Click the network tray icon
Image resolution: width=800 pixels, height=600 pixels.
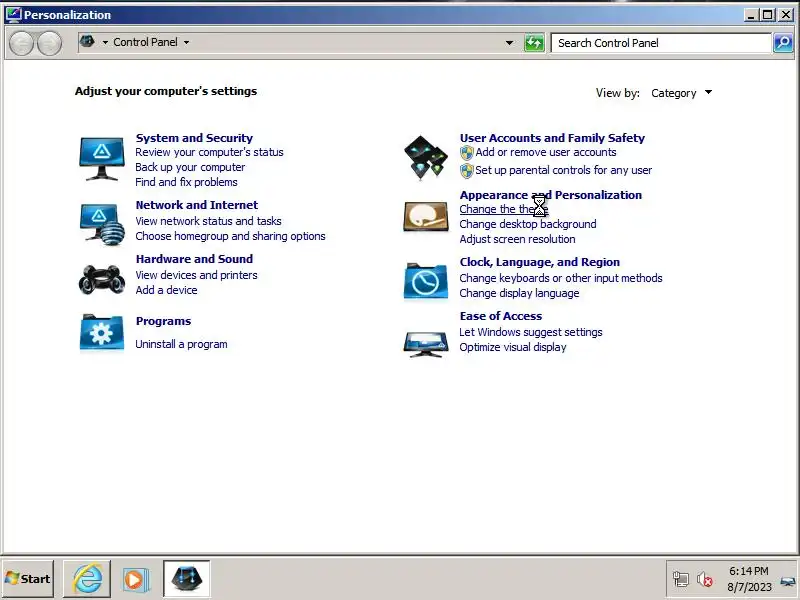pos(680,579)
